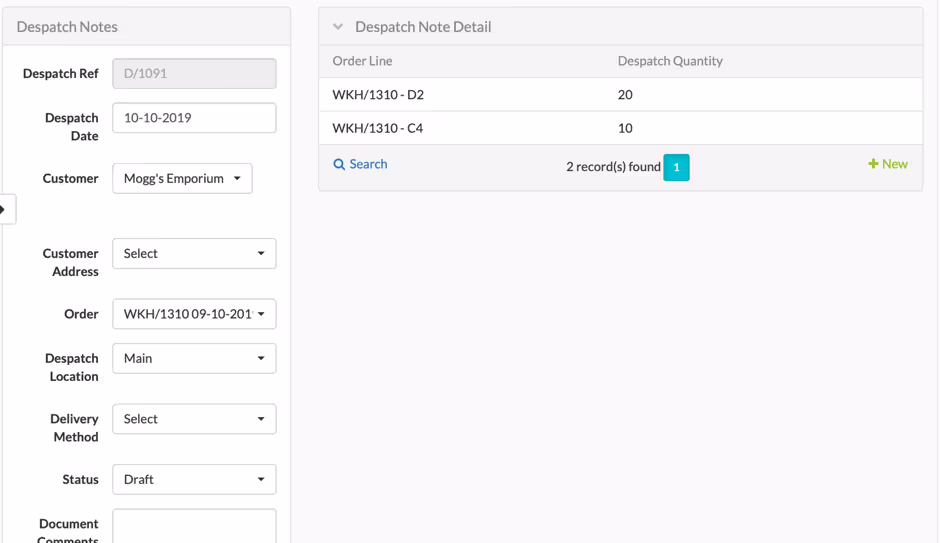Open the Customer Address Select dropdown

coord(194,254)
